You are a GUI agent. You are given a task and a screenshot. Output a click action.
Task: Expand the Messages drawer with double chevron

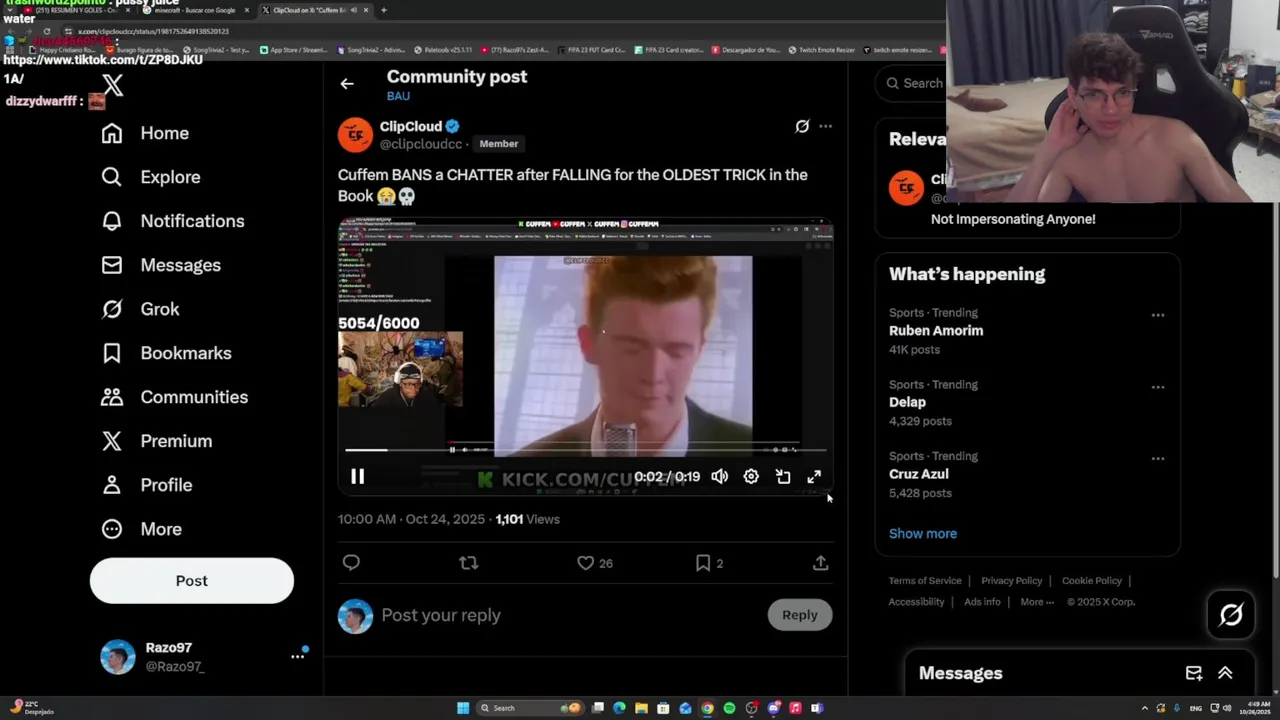click(x=1225, y=673)
